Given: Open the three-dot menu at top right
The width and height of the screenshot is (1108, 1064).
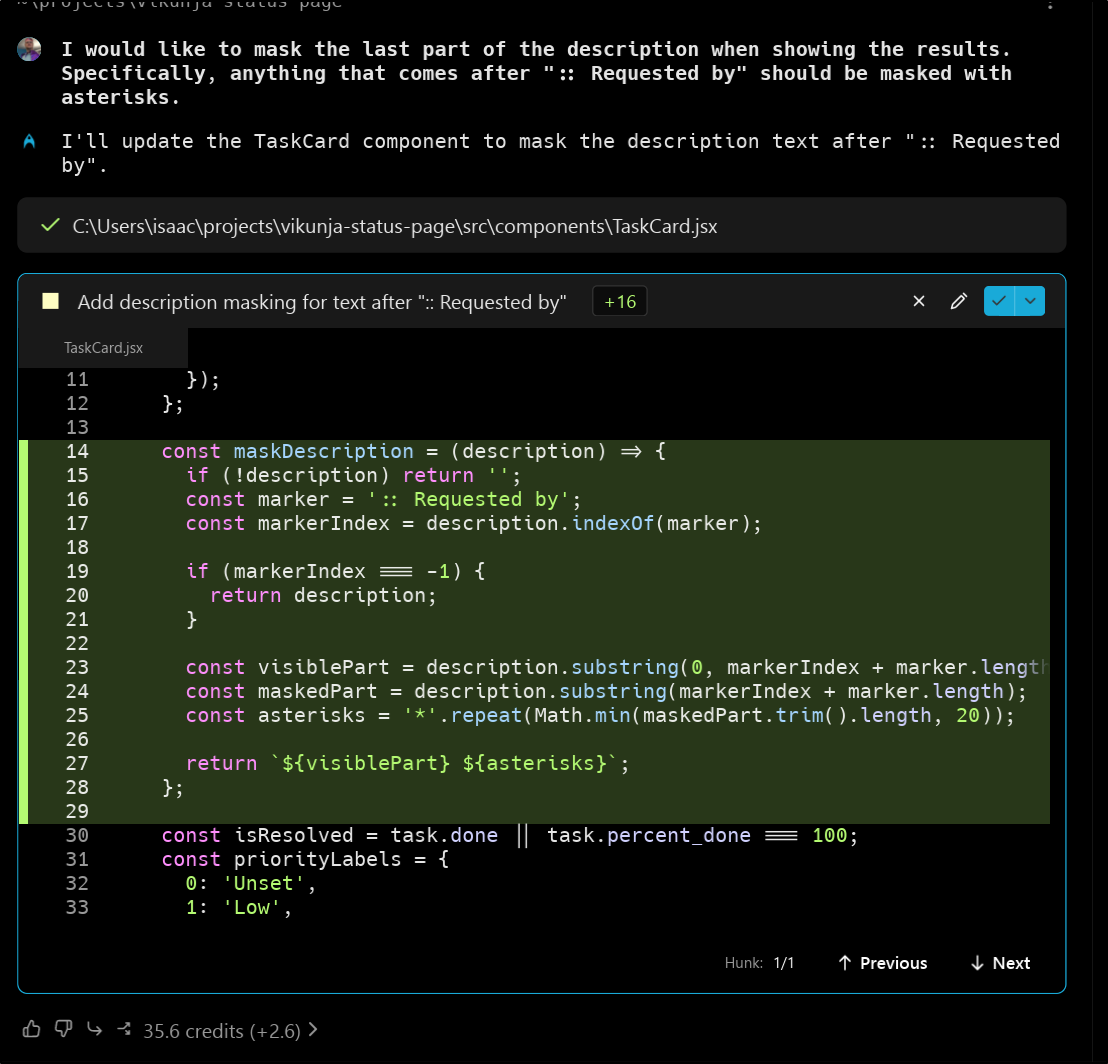Looking at the screenshot, I should pos(1049,5).
